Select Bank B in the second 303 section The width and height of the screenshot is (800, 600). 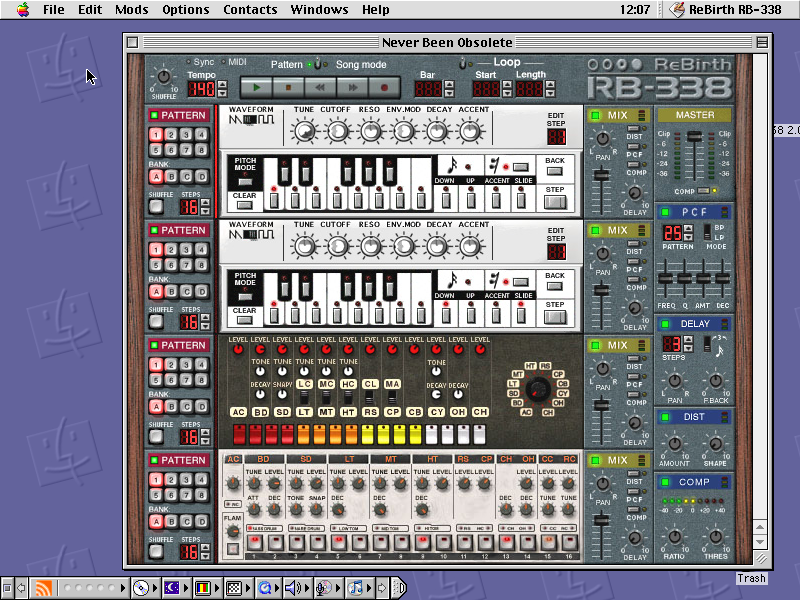(x=171, y=292)
